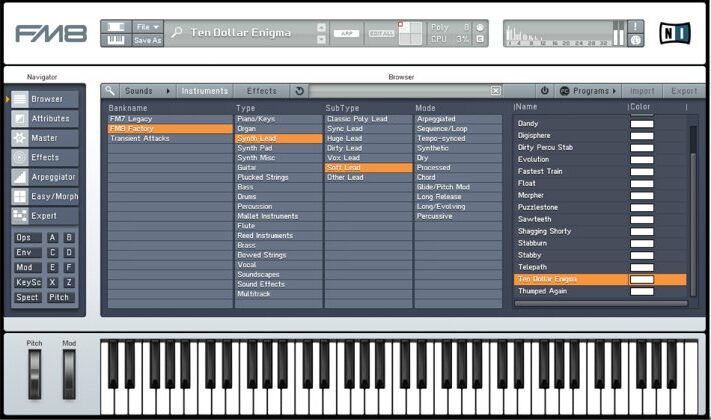Click the small round icon beside the Poly value

tap(480, 28)
